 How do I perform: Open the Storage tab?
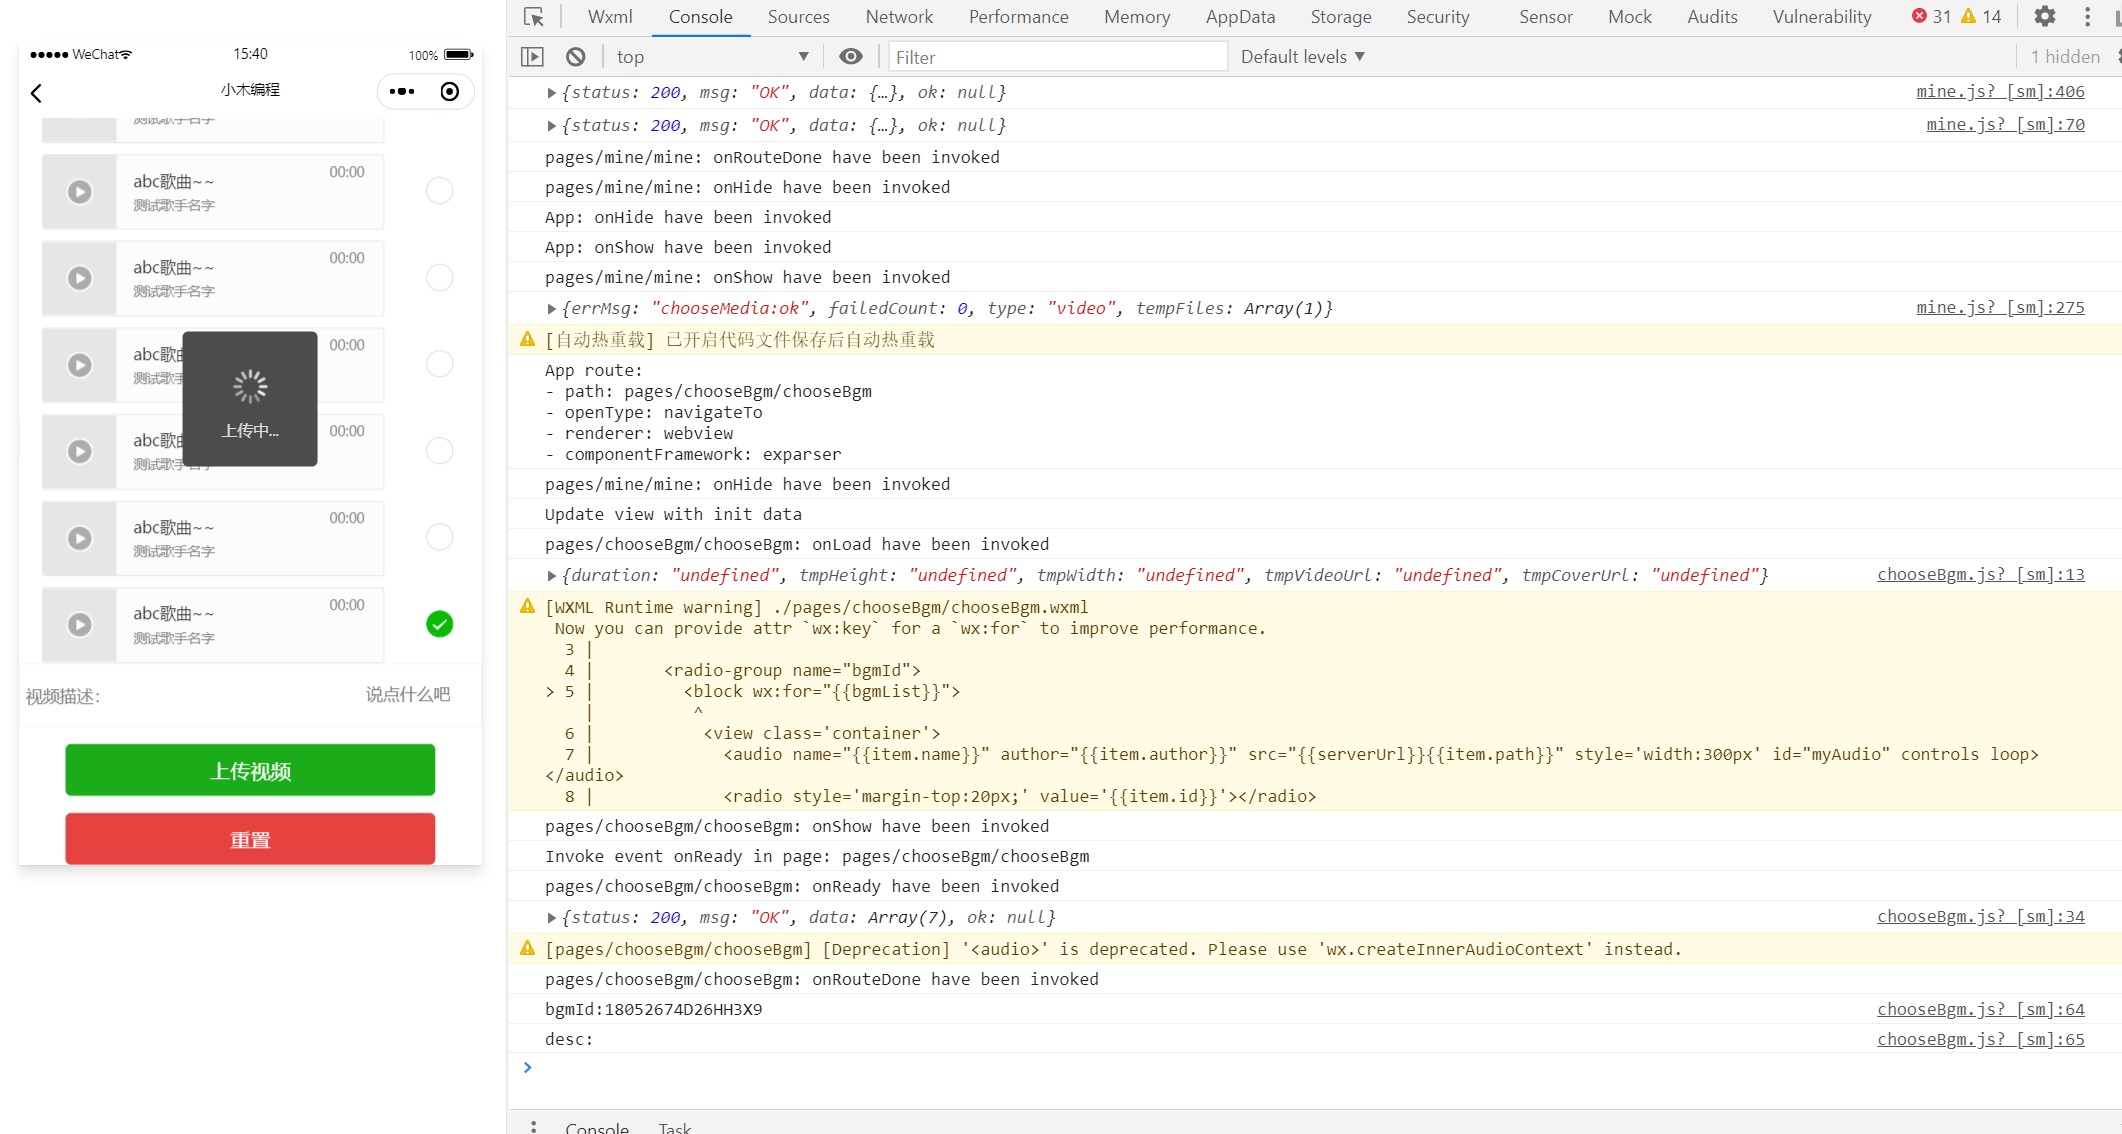1341,17
